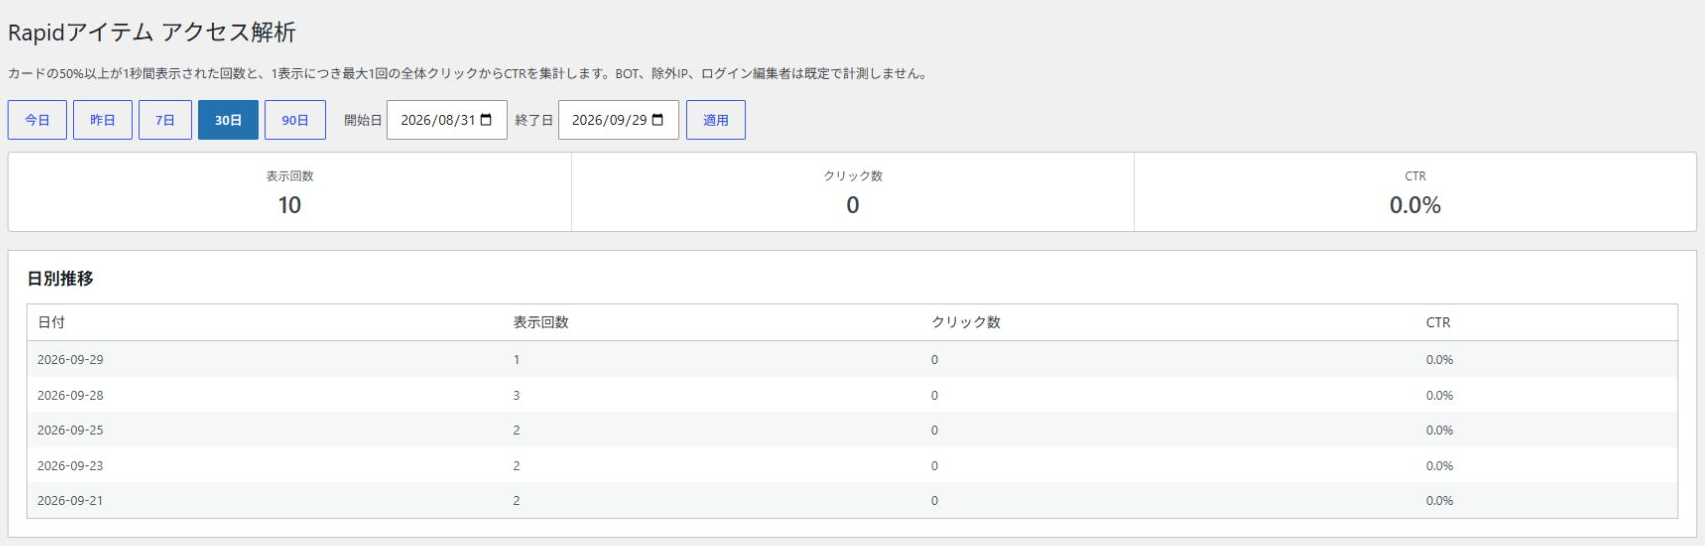Select the 今日 period button
Screen dimensions: 1705x546
[x=37, y=120]
